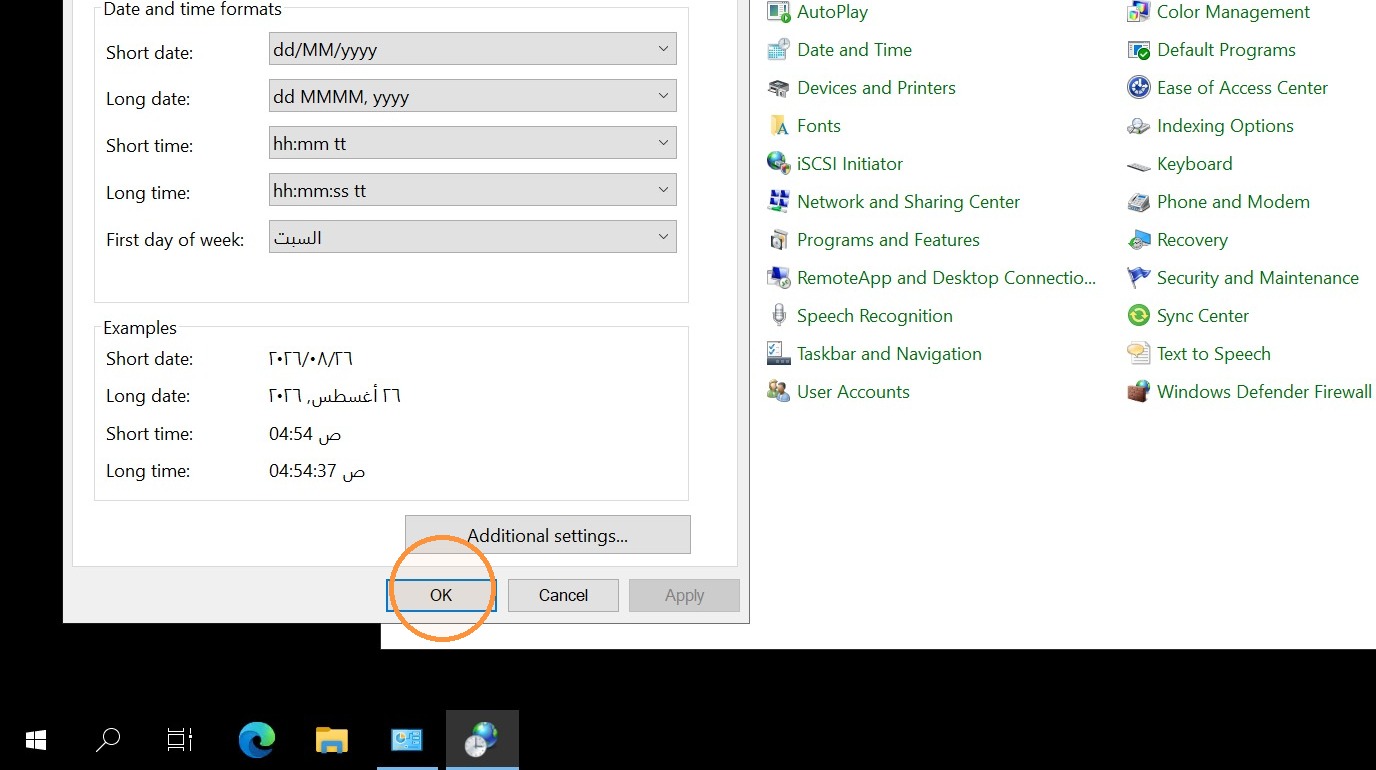Confirm the dialog with OK
Viewport: 1376px width, 770px height.
coord(441,595)
